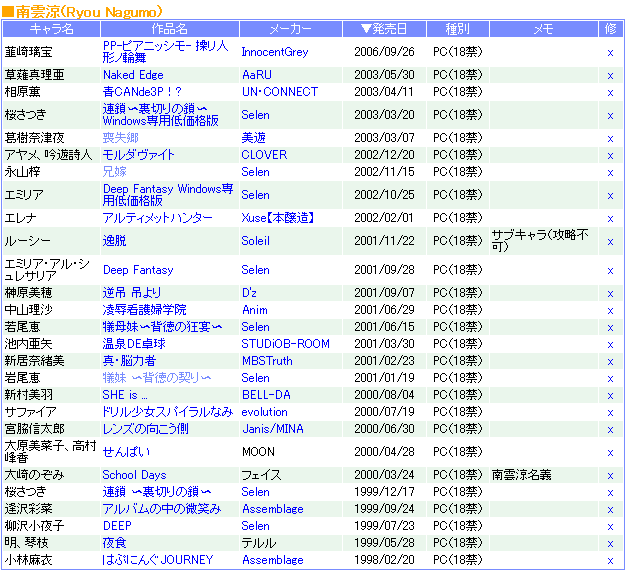The image size is (629, 577).
Task: Open the せんぱい title link
Action: (126, 452)
